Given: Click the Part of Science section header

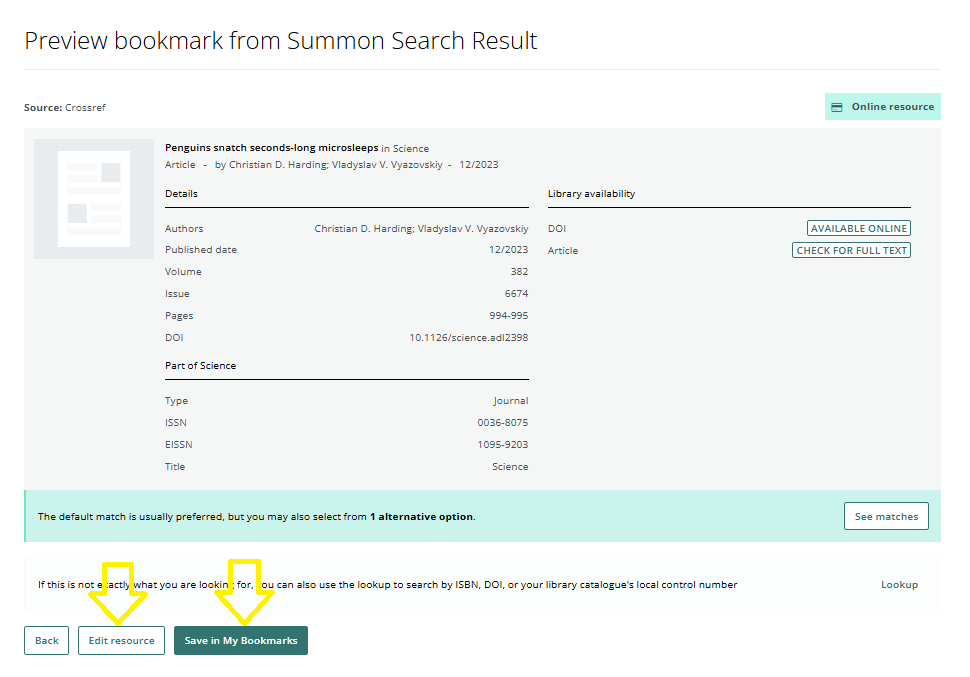Looking at the screenshot, I should pos(201,365).
